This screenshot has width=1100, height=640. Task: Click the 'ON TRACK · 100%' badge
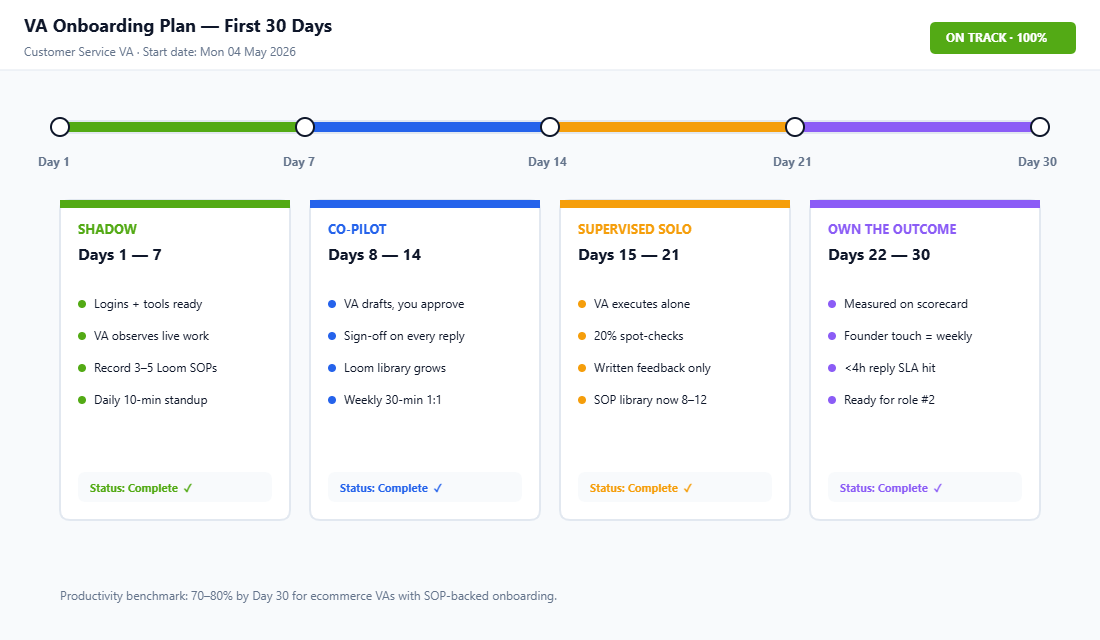pos(1003,37)
